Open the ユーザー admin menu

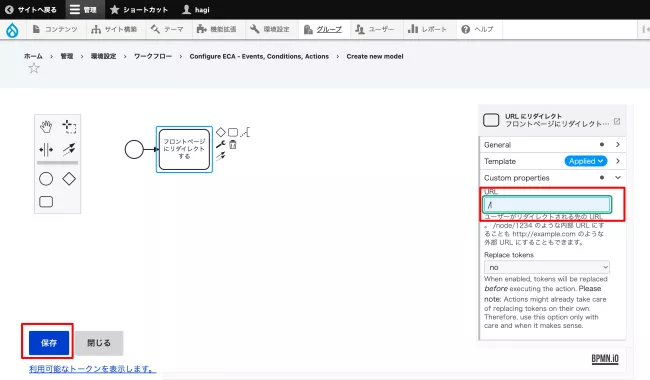coord(375,29)
